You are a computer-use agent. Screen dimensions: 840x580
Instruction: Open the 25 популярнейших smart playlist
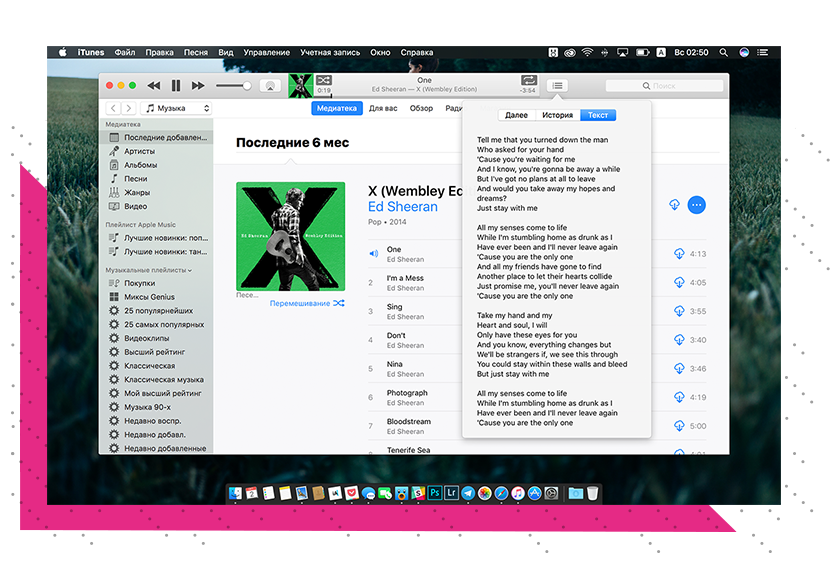158,311
